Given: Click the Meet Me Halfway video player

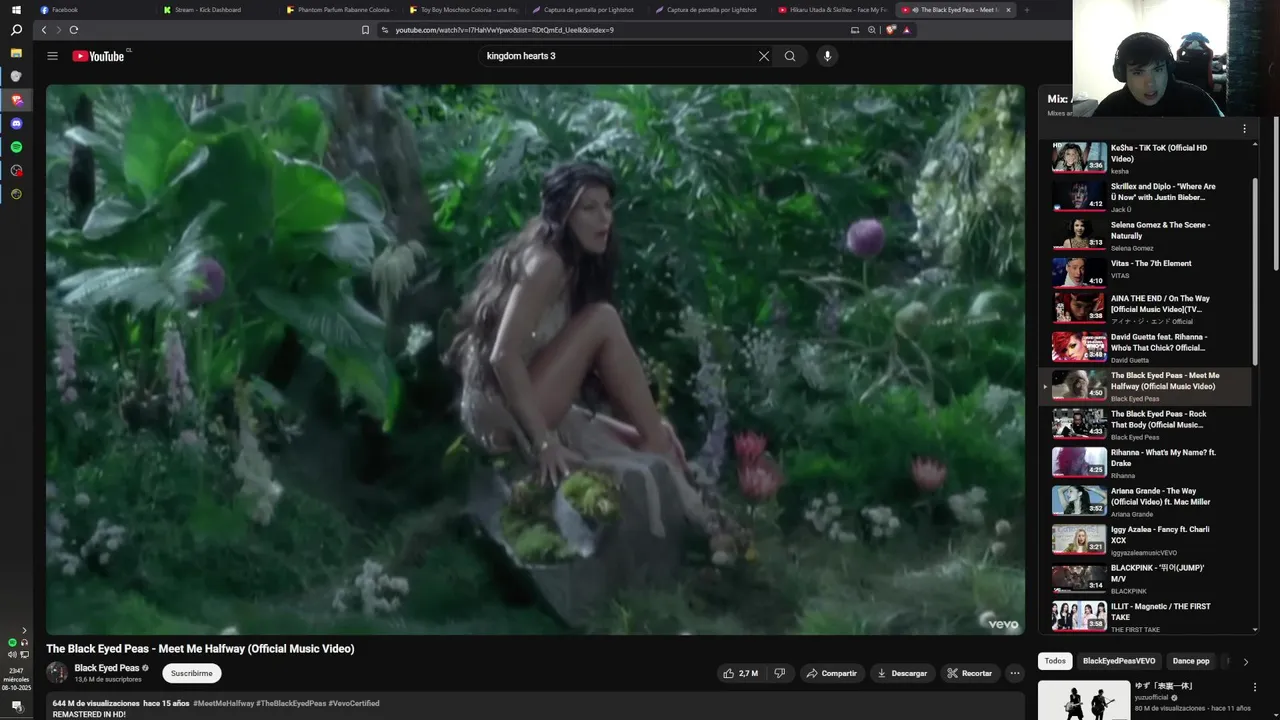Looking at the screenshot, I should tap(535, 359).
